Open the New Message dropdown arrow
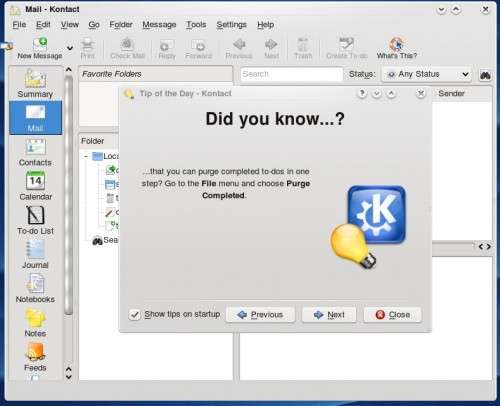Screen dimensions: 500x406 click(x=70, y=48)
